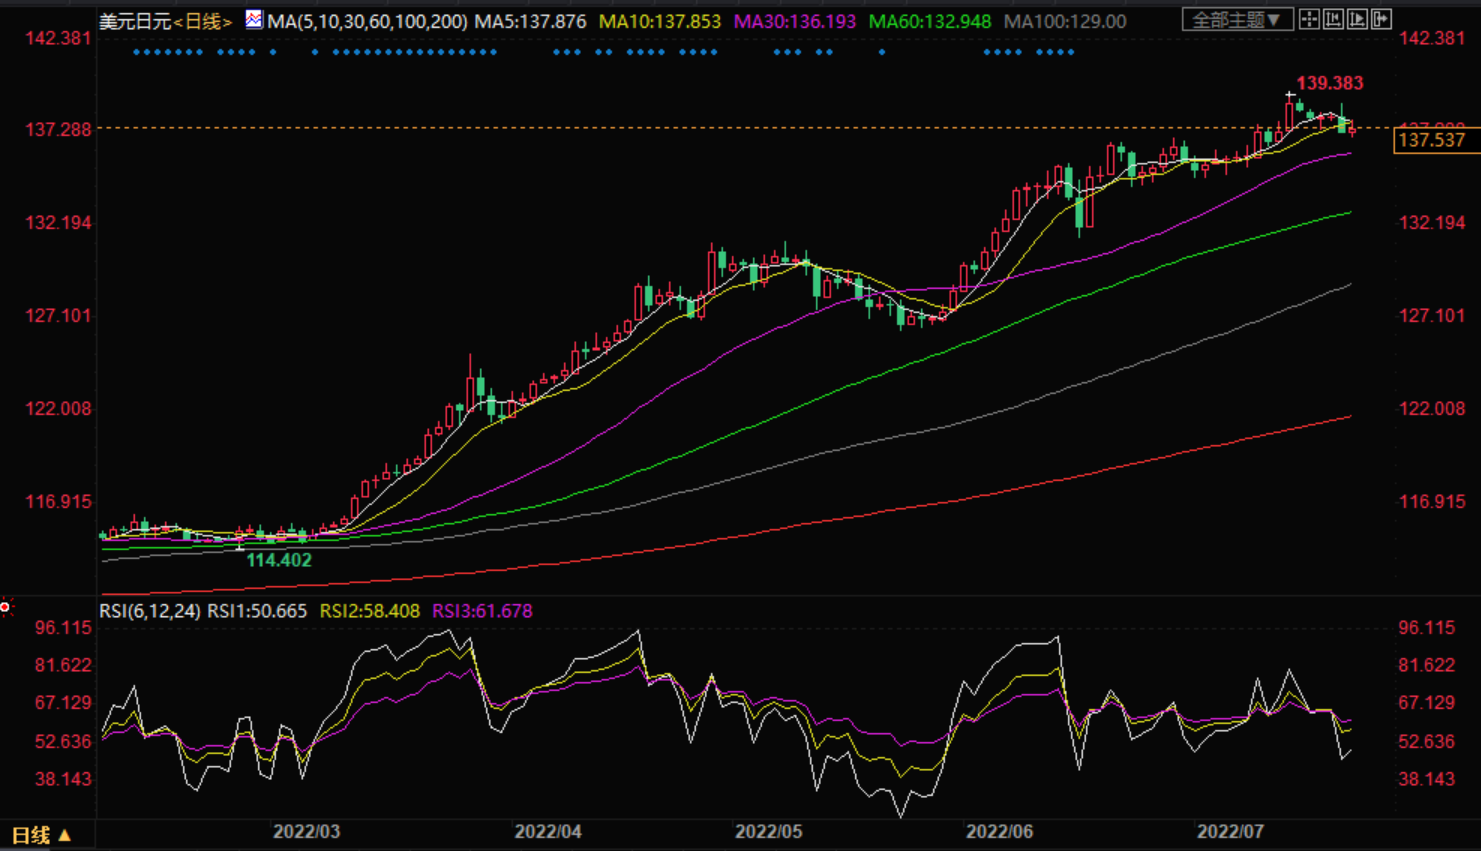Click the MA indicator chart icon
The height and width of the screenshot is (851, 1481).
tap(254, 20)
